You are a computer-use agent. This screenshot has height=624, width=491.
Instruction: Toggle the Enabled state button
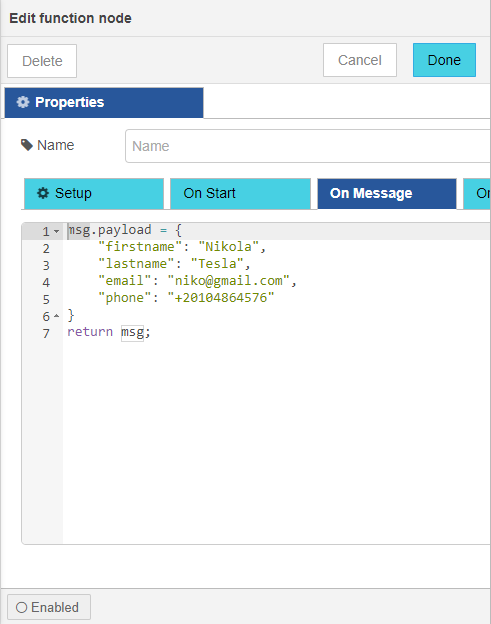coord(49,607)
